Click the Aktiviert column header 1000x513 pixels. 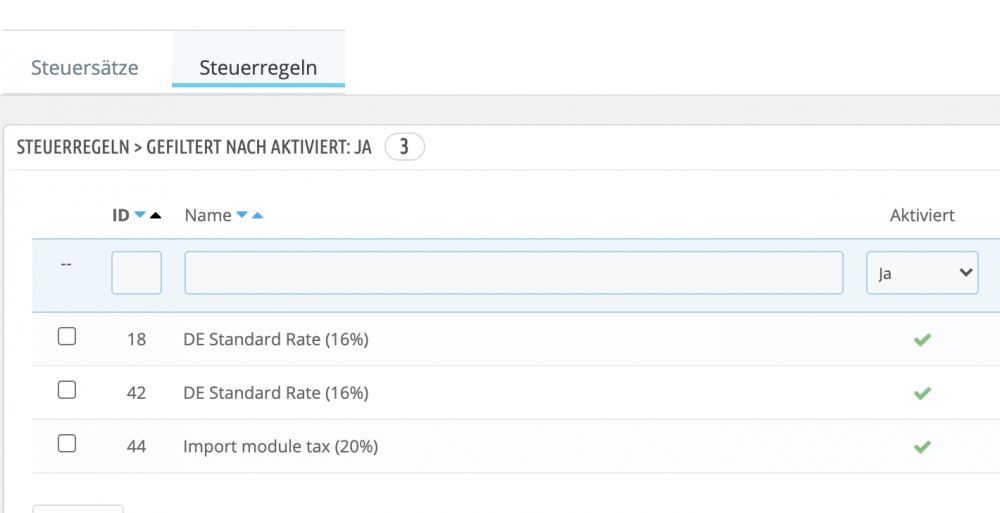(x=922, y=216)
